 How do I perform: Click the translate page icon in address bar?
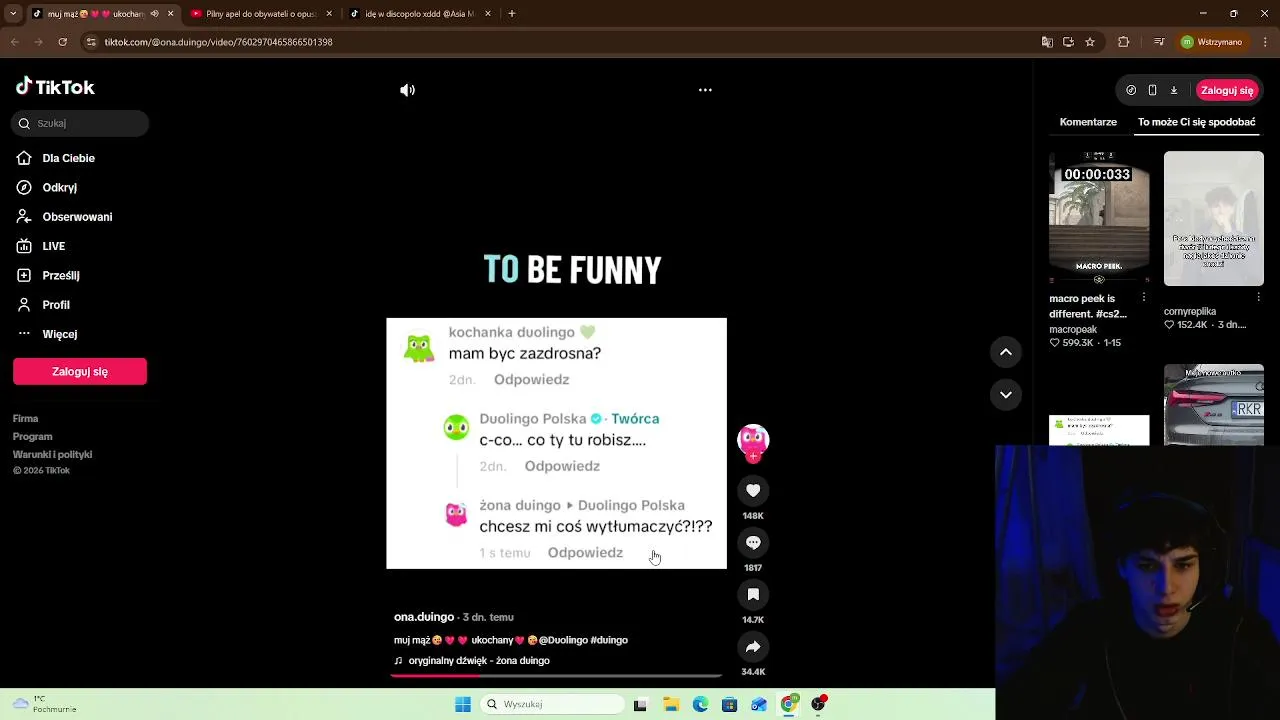click(x=1047, y=42)
